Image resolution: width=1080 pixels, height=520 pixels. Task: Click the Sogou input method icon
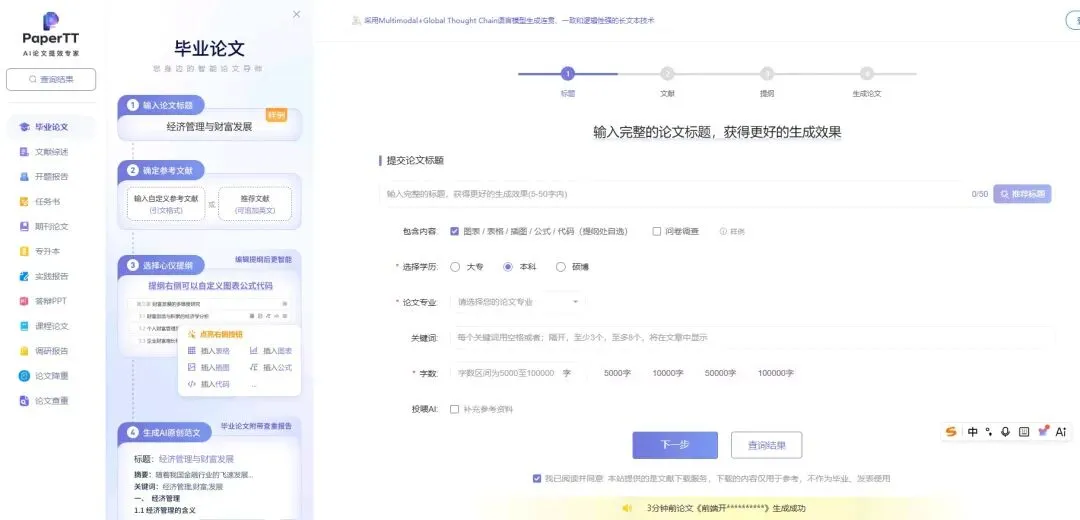tap(951, 432)
